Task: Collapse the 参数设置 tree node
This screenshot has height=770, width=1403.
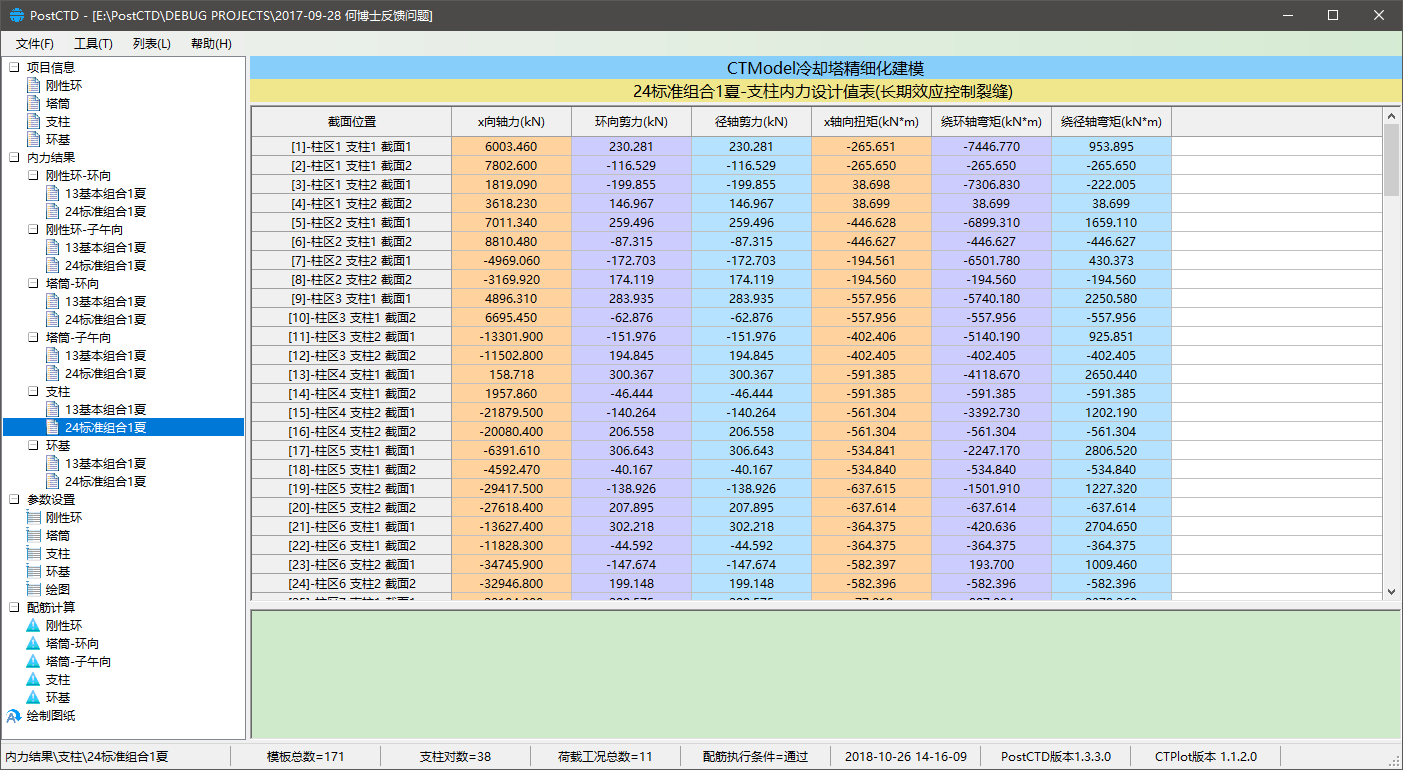Action: tap(14, 500)
